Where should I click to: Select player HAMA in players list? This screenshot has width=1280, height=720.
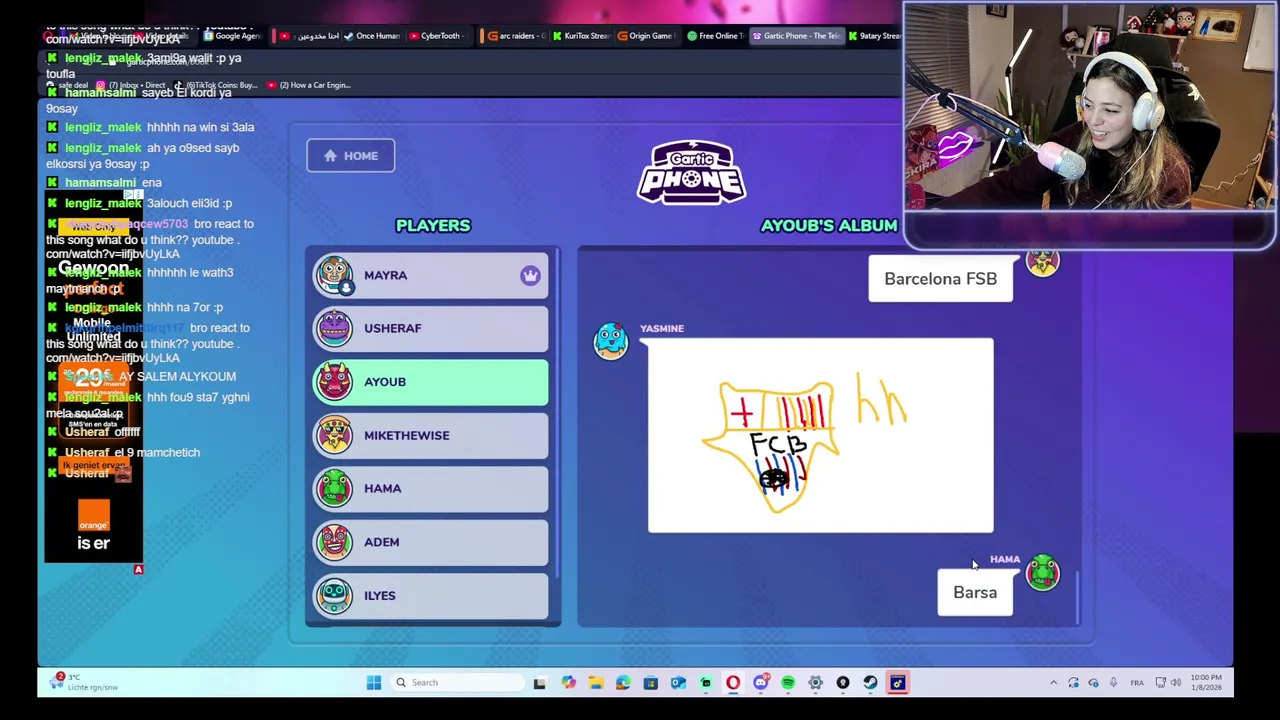[430, 488]
